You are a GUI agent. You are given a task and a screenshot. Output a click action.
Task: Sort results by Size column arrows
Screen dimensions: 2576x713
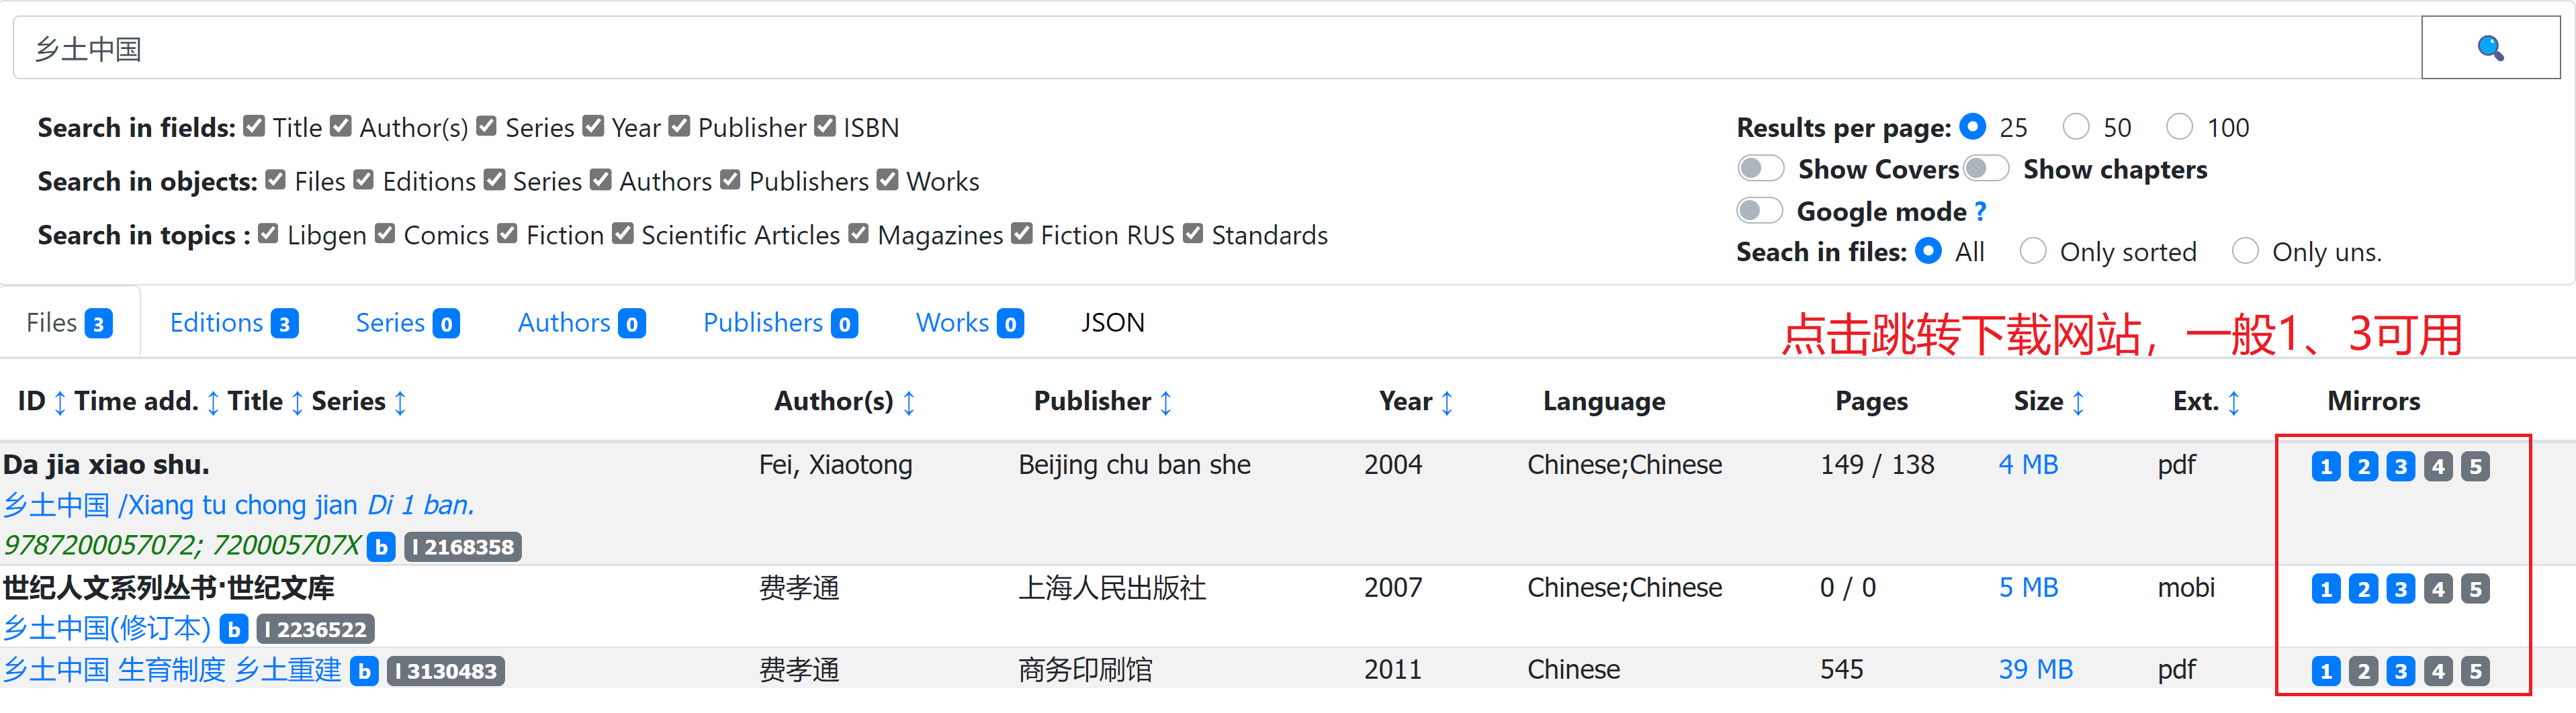tap(2078, 403)
